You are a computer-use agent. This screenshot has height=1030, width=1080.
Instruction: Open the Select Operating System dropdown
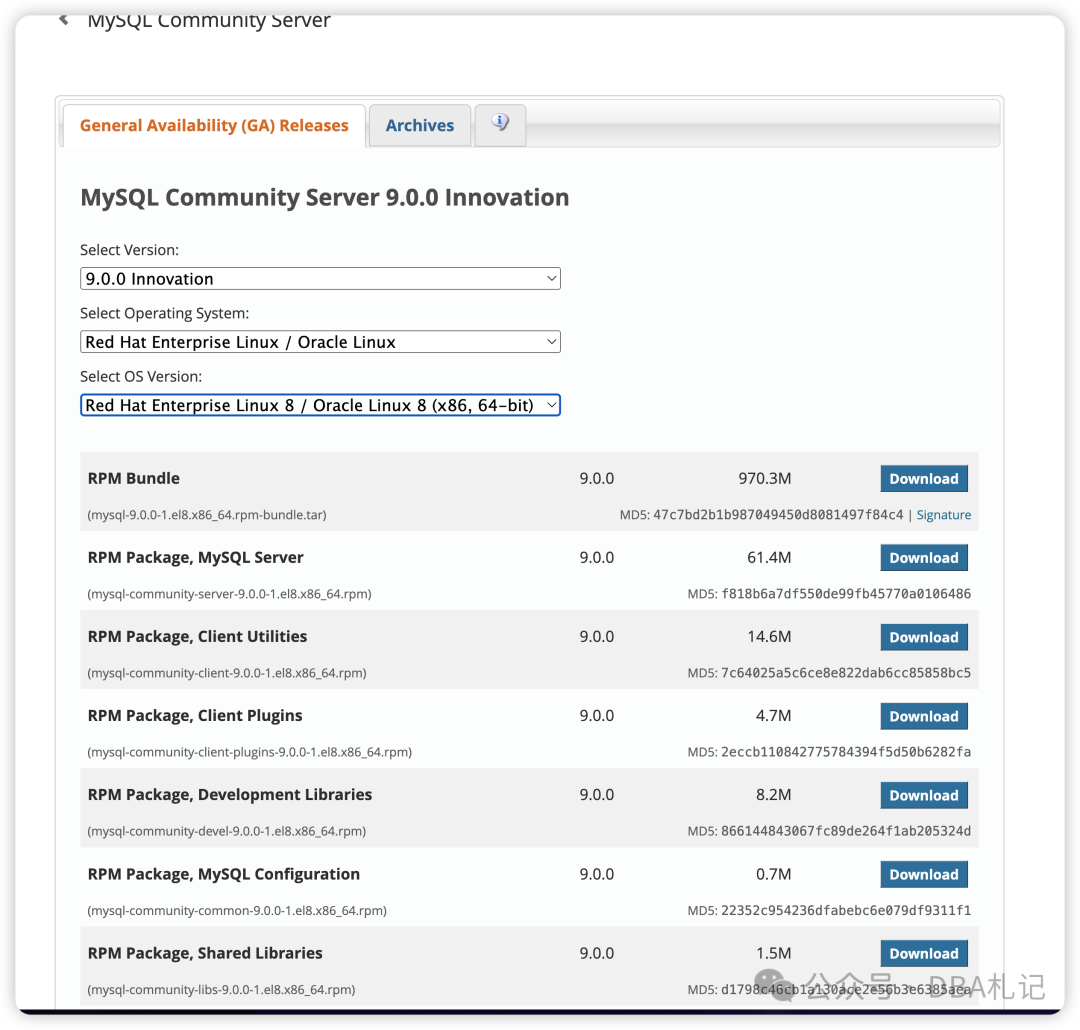(x=320, y=342)
